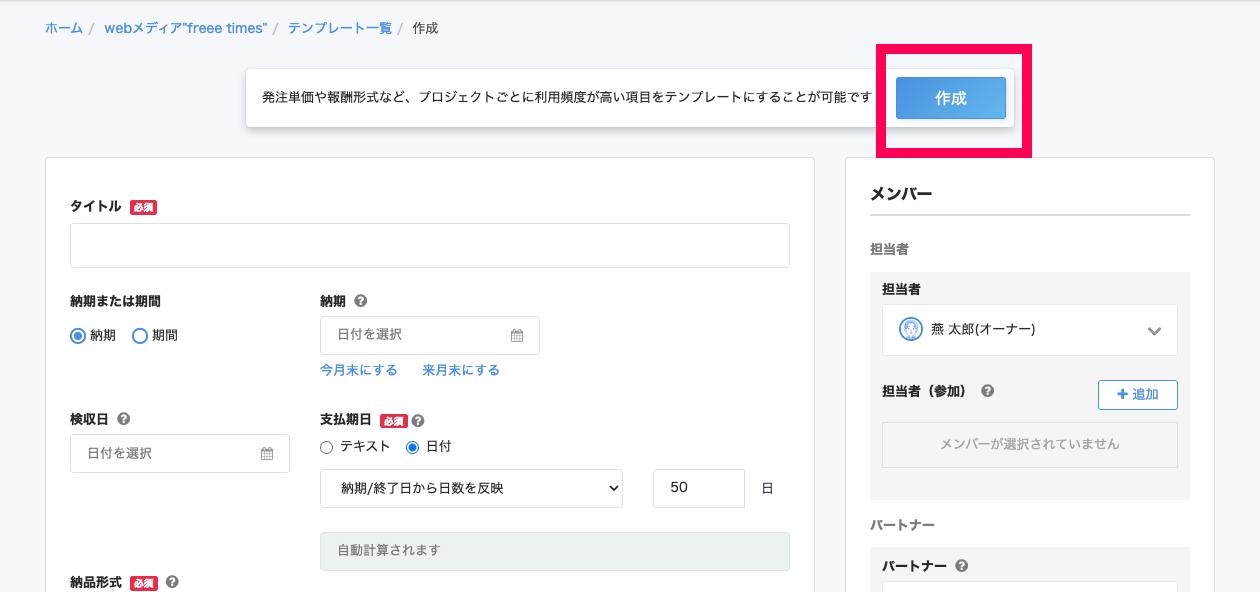Click 今月末にする link

[359, 370]
